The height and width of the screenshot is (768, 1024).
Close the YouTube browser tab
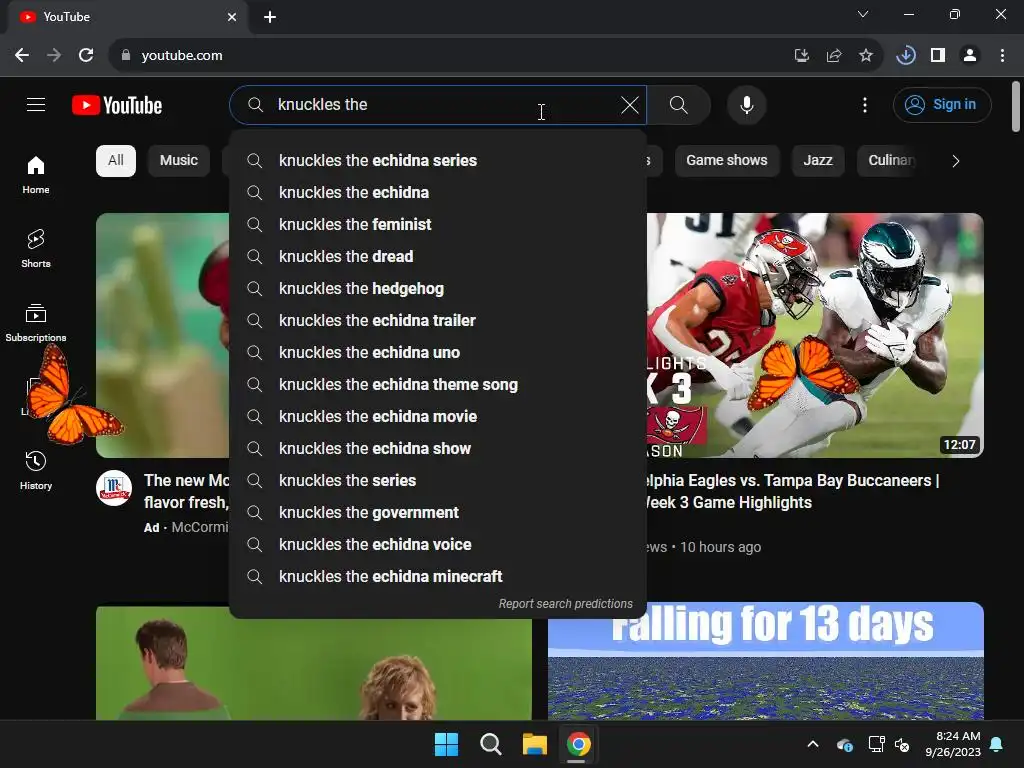[232, 17]
